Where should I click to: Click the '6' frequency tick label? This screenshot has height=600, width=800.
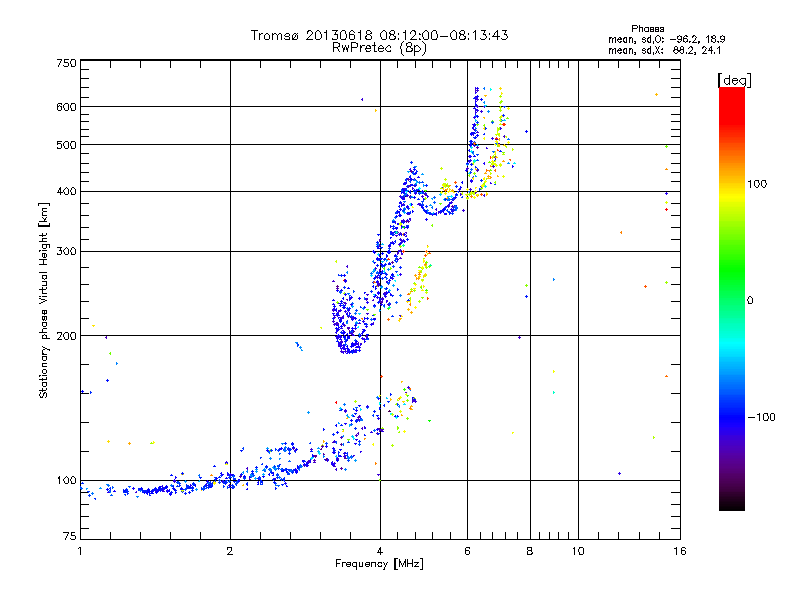point(467,551)
